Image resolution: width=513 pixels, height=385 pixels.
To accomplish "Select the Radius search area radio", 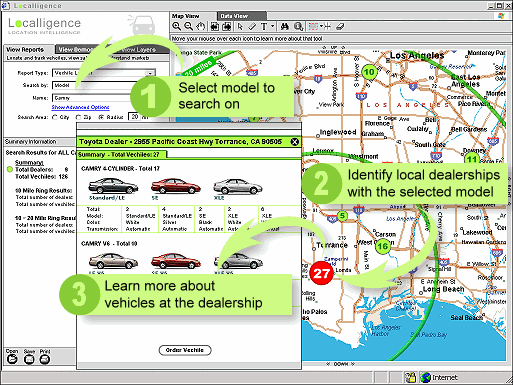I will coord(101,117).
